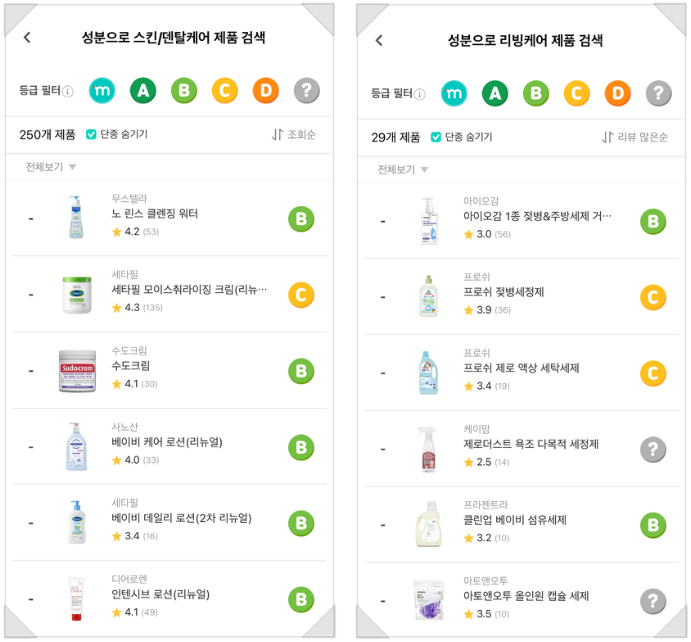Toggle 단종 숨기기 checkbox for 250 products
691x642 pixels.
pyautogui.click(x=91, y=134)
